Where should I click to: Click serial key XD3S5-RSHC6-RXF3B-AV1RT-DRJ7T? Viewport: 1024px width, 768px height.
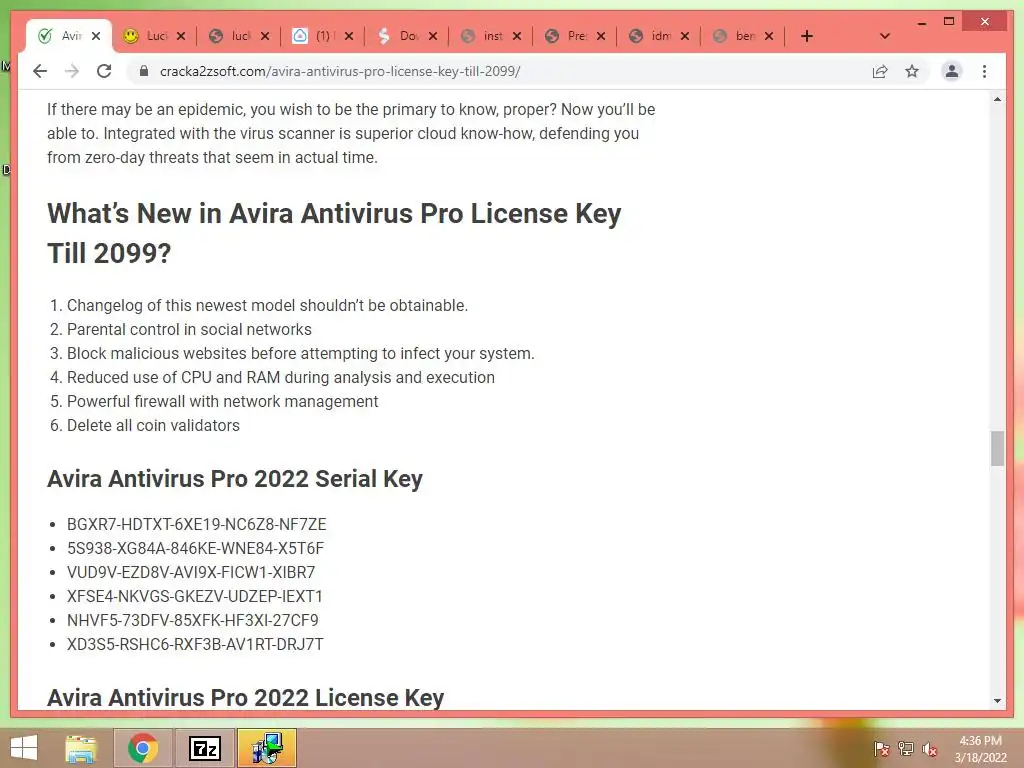tap(195, 644)
